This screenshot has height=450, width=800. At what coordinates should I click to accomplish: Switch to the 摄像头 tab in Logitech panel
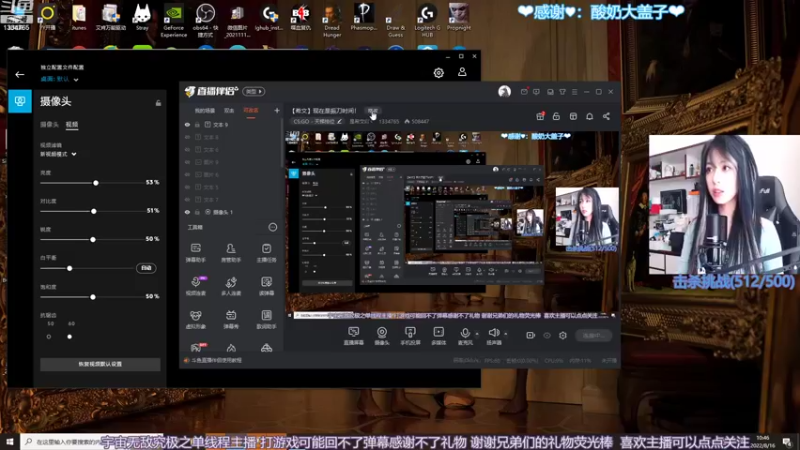click(49, 124)
